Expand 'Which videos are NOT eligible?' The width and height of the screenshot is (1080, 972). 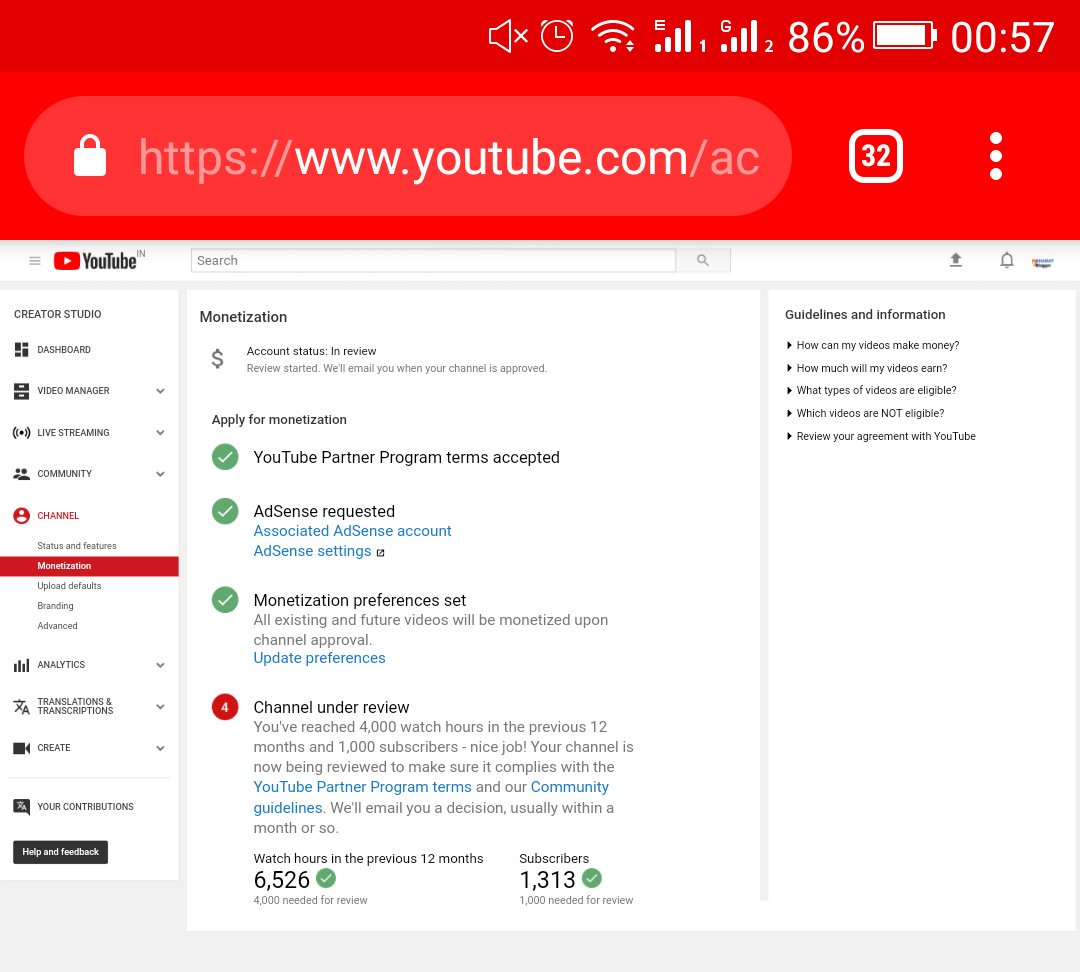pyautogui.click(x=864, y=413)
